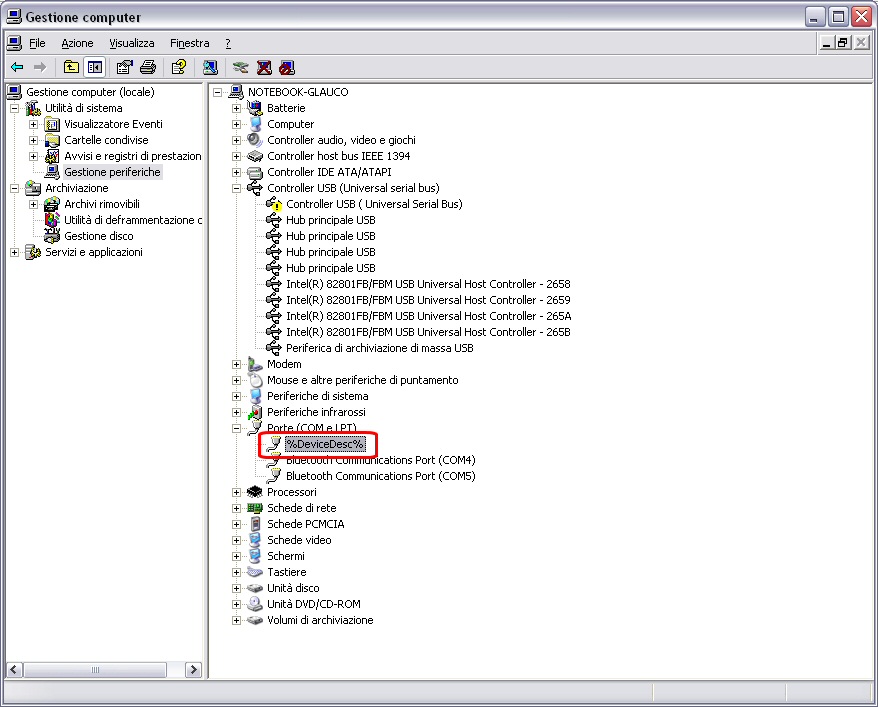
Task: Restore the inner MMC child window
Action: (843, 43)
